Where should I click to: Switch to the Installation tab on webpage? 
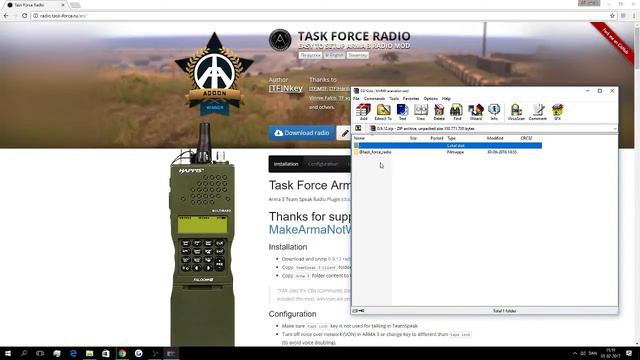pyautogui.click(x=286, y=164)
